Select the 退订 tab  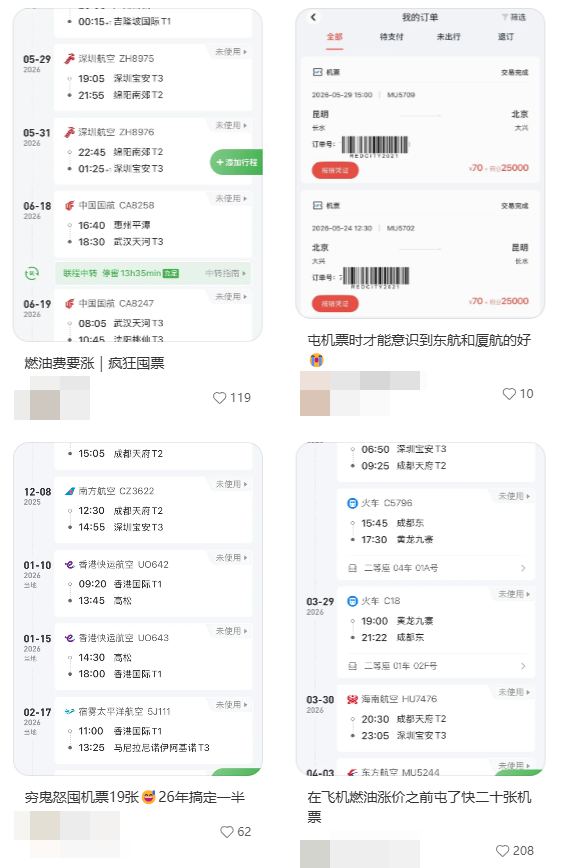click(x=506, y=37)
